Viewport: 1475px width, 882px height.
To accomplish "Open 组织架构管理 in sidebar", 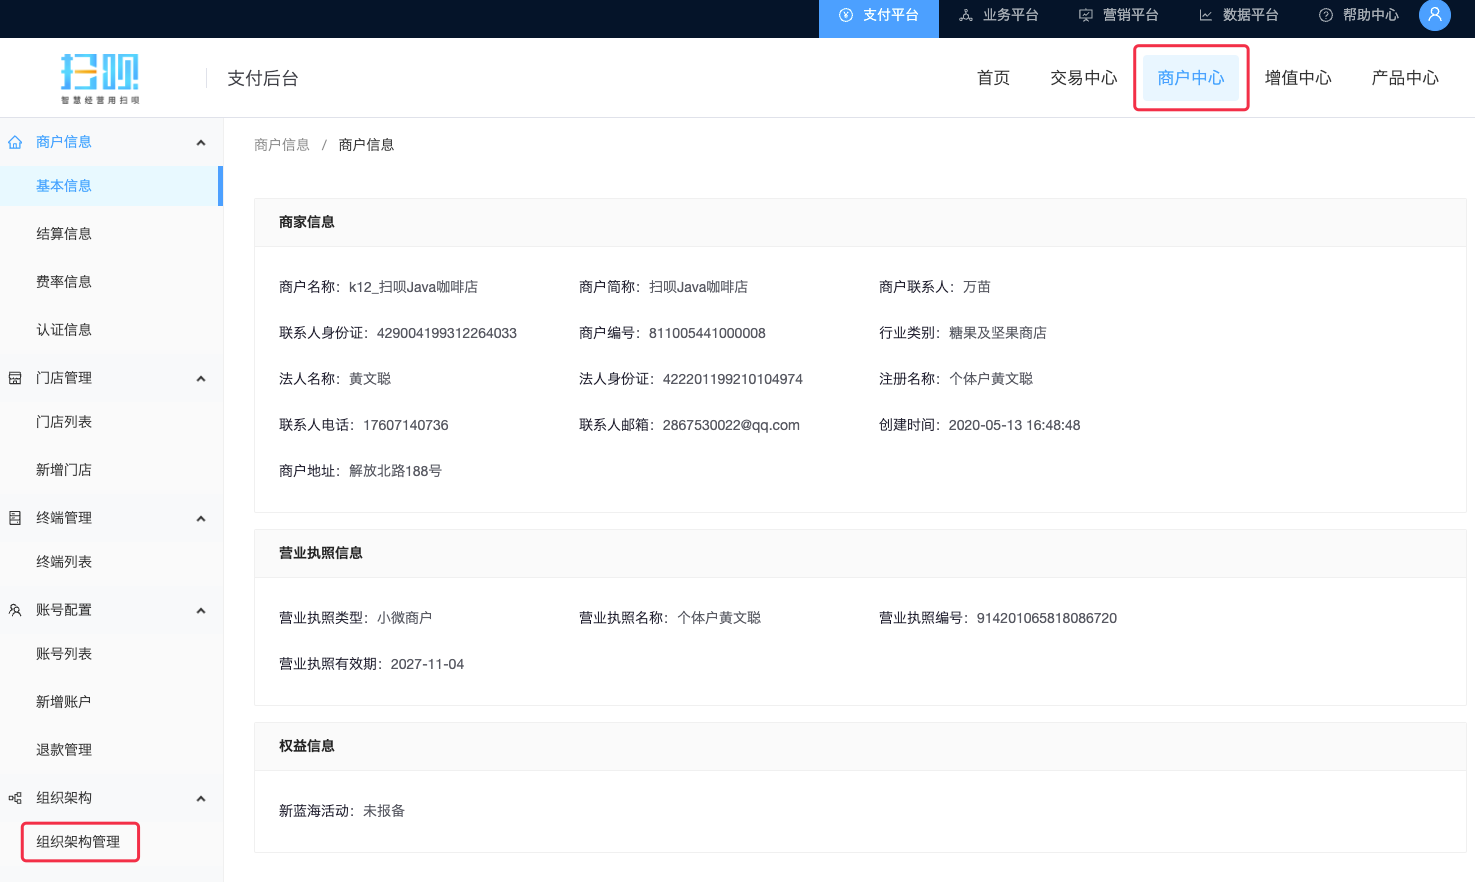I will pos(79,842).
